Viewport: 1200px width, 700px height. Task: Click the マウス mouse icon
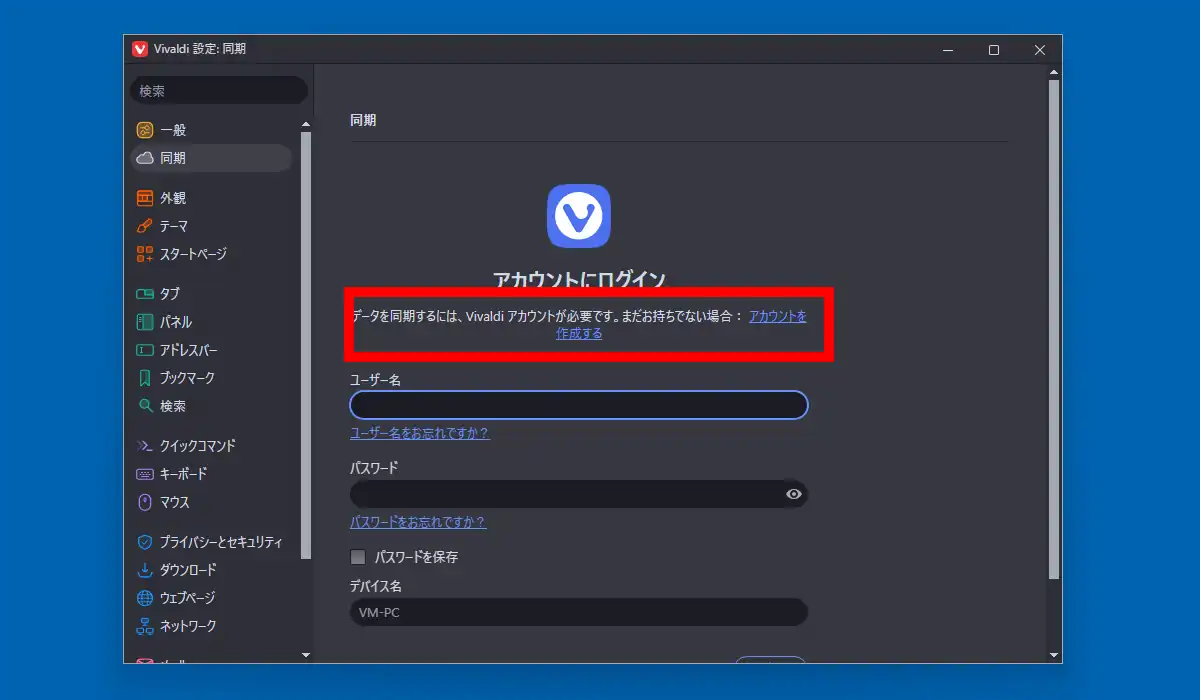click(x=145, y=502)
